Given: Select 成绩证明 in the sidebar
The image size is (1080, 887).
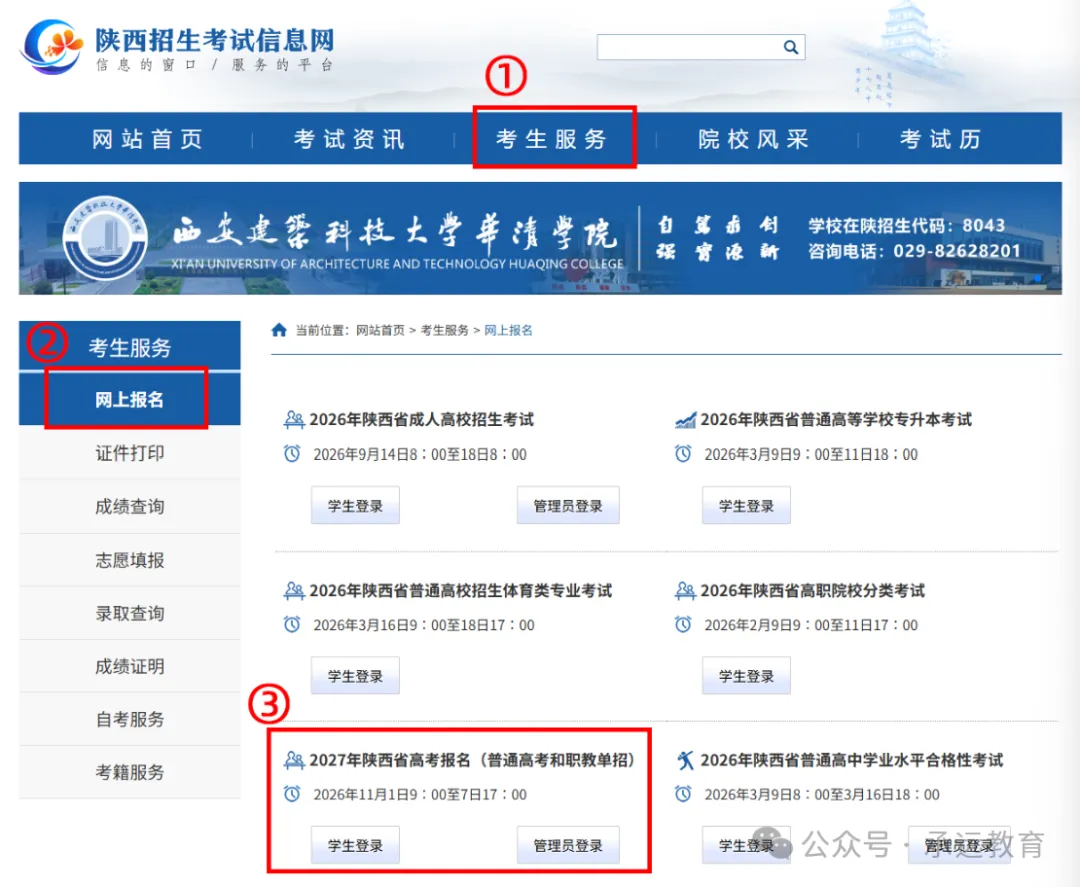Looking at the screenshot, I should pyautogui.click(x=129, y=667).
